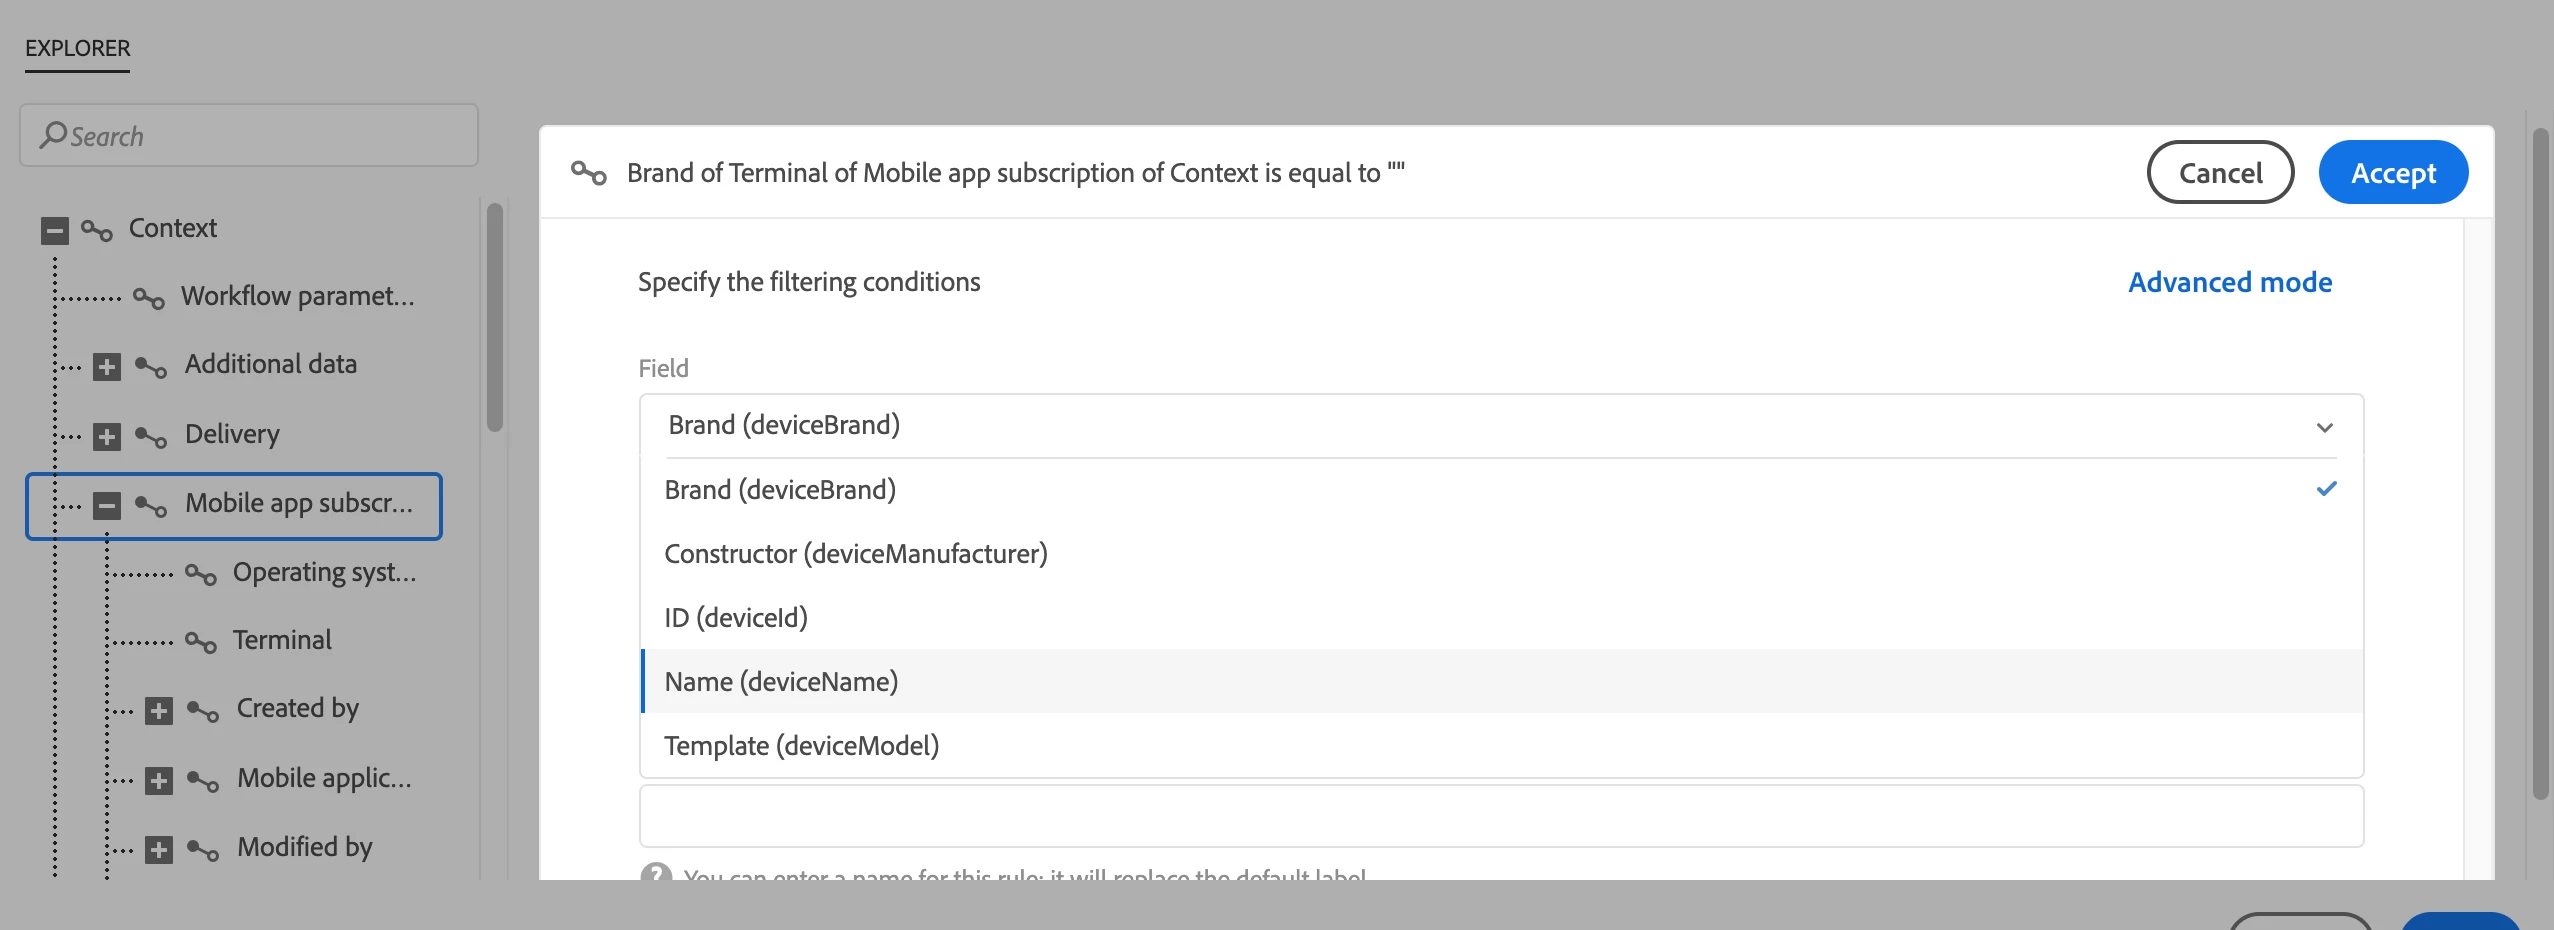
Task: Expand the Additional data node
Action: (x=107, y=367)
